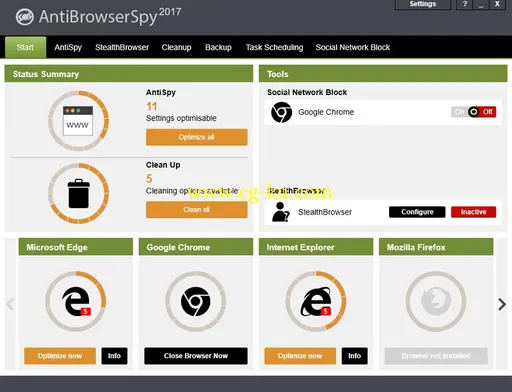Click the Tools panel header

(383, 74)
